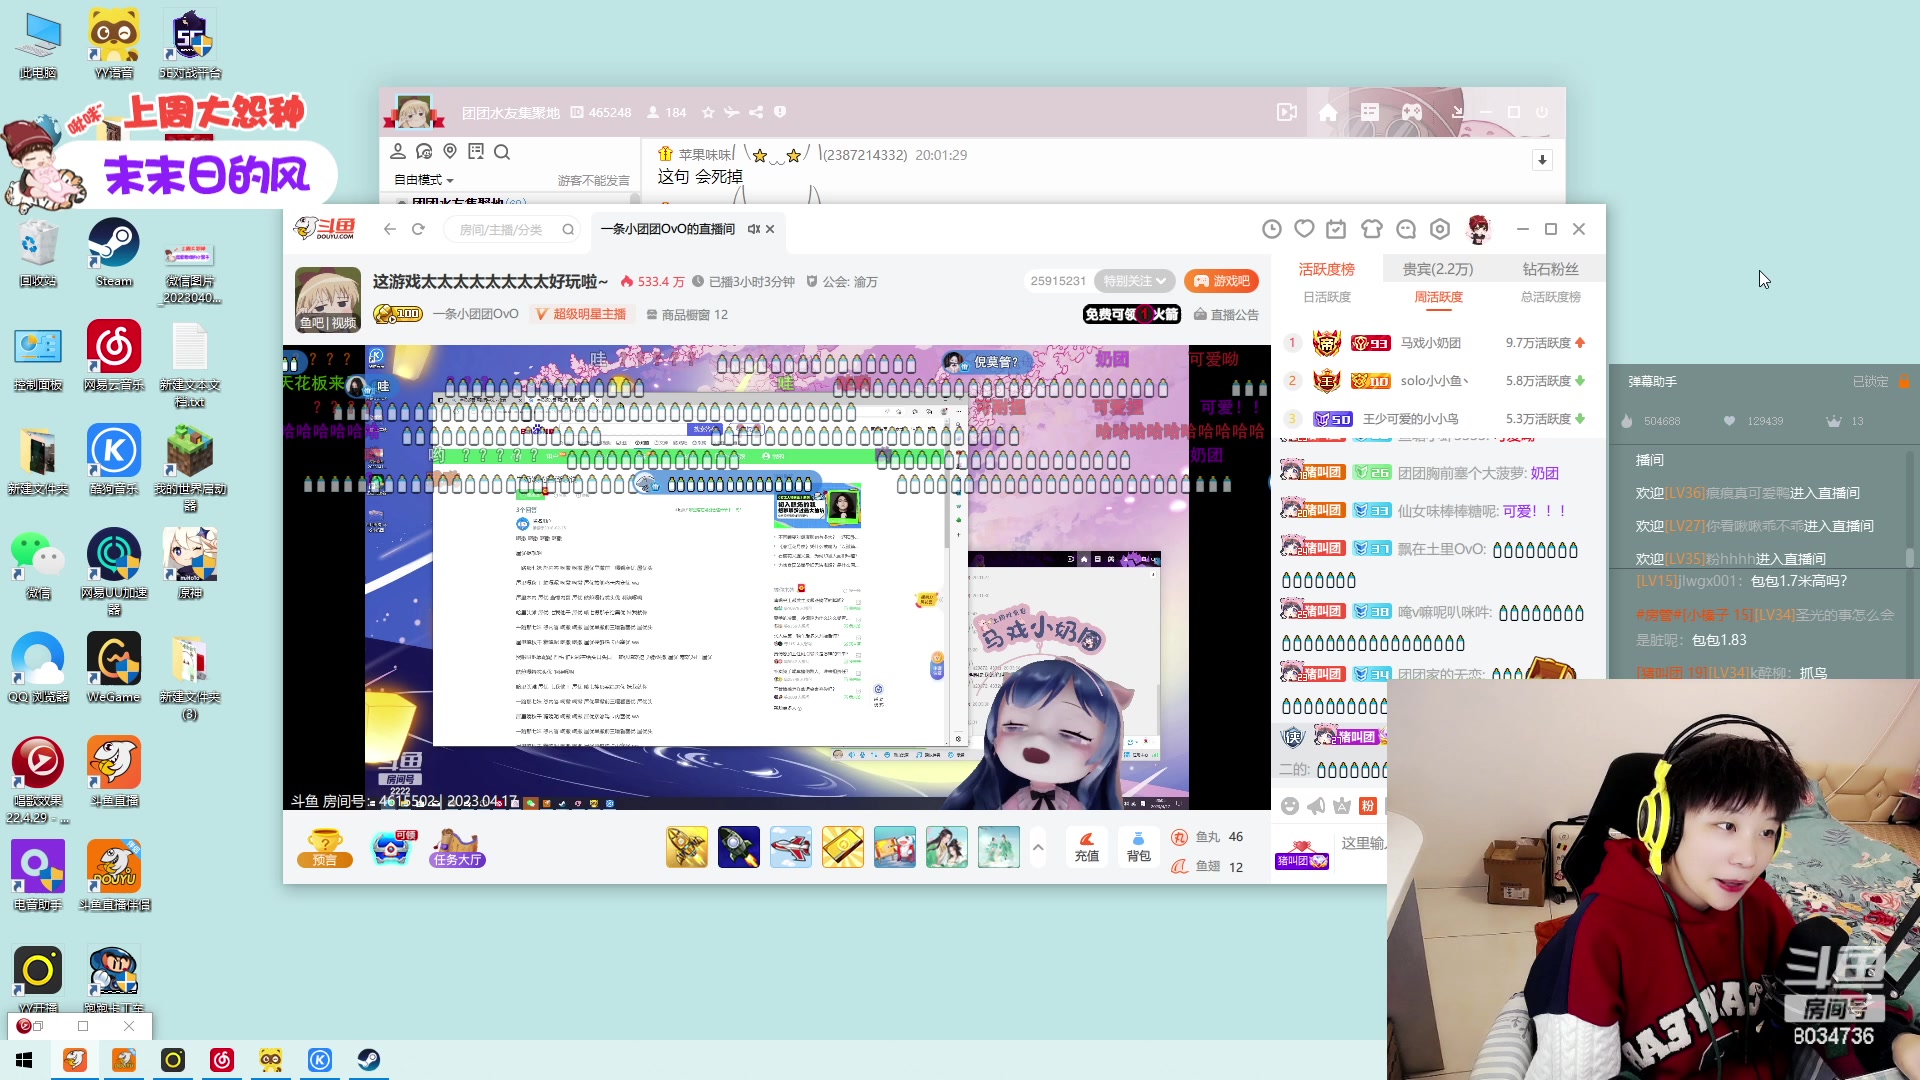The image size is (1920, 1080).
Task: Select the red airplane gift
Action: pos(791,847)
